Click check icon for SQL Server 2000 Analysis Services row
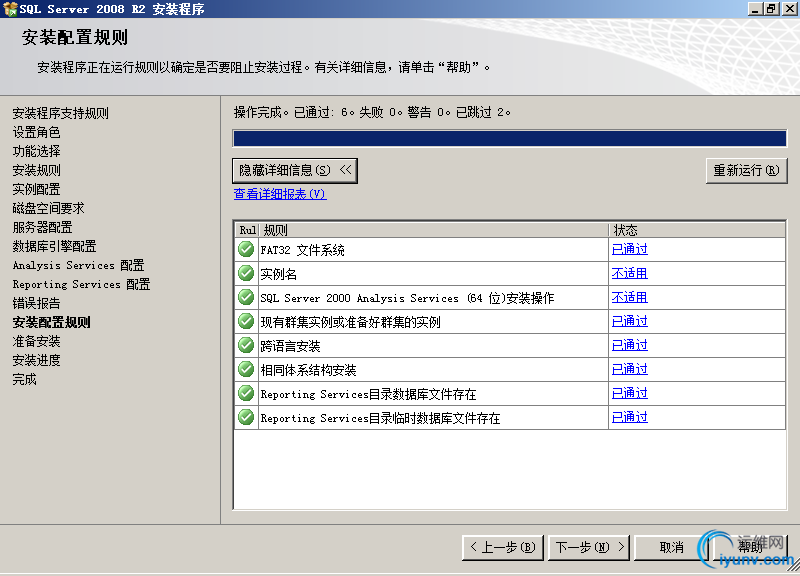800x576 pixels. pos(246,297)
